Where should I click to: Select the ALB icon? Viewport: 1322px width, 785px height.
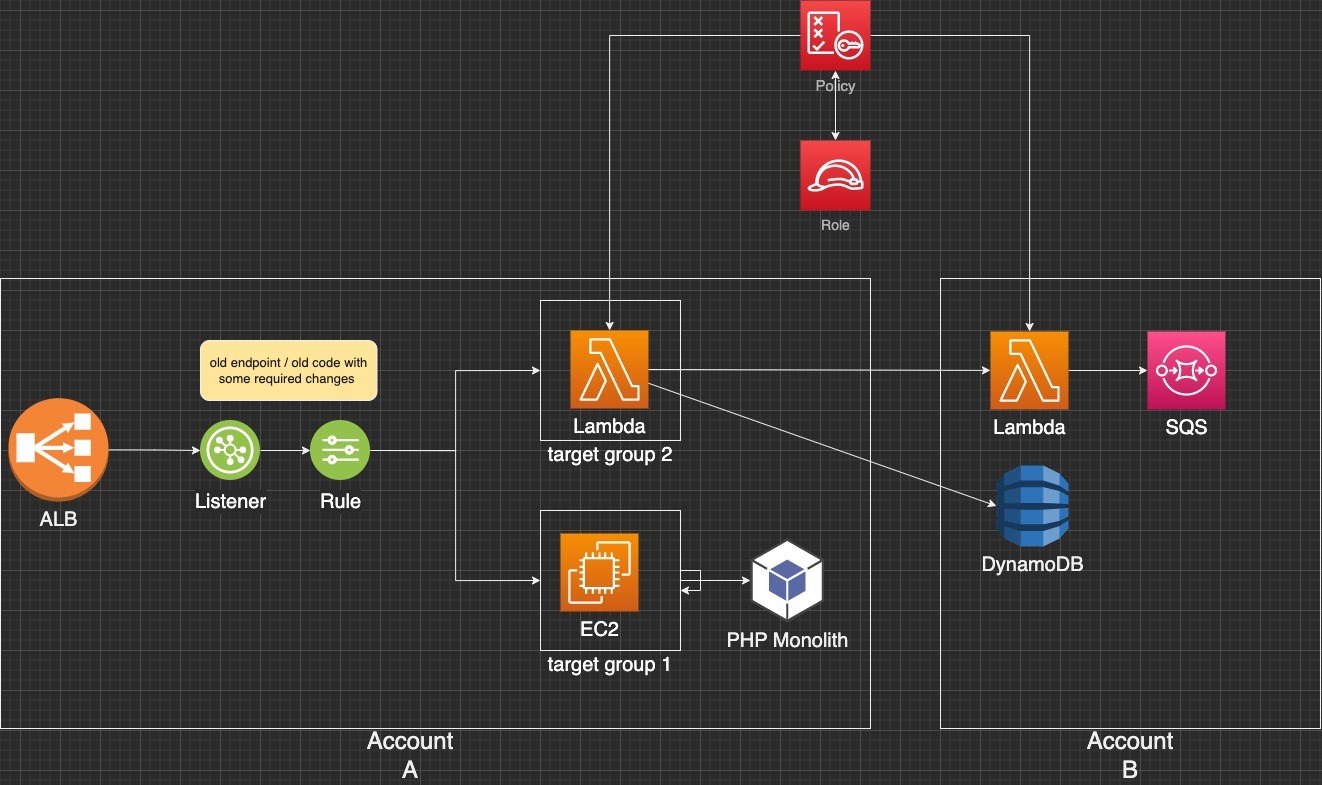point(58,449)
